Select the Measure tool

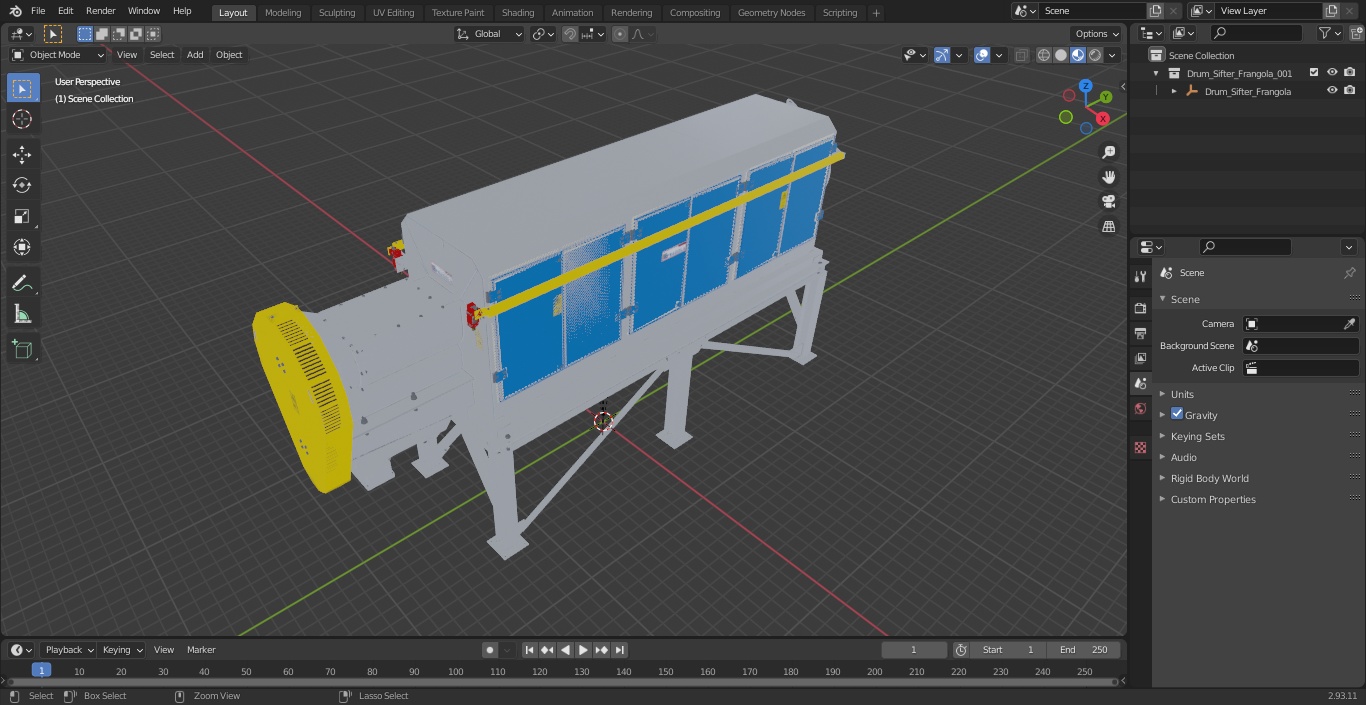coord(22,315)
